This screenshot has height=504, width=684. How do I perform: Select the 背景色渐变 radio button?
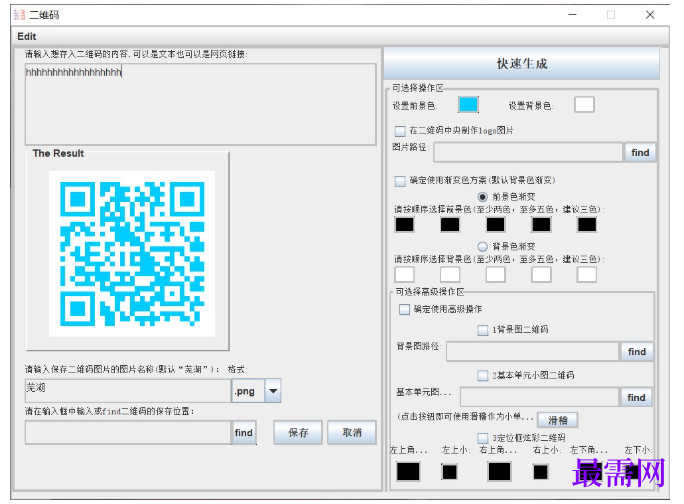[482, 247]
